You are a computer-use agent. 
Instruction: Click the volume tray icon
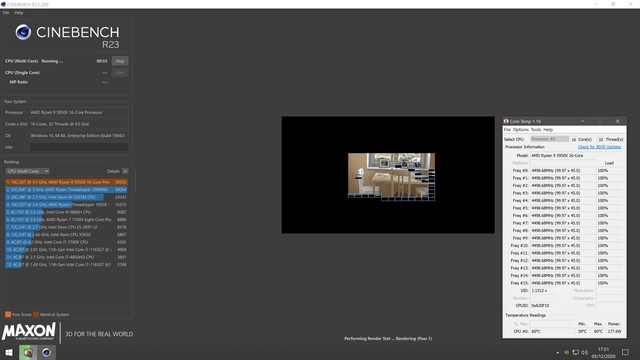(x=585, y=352)
